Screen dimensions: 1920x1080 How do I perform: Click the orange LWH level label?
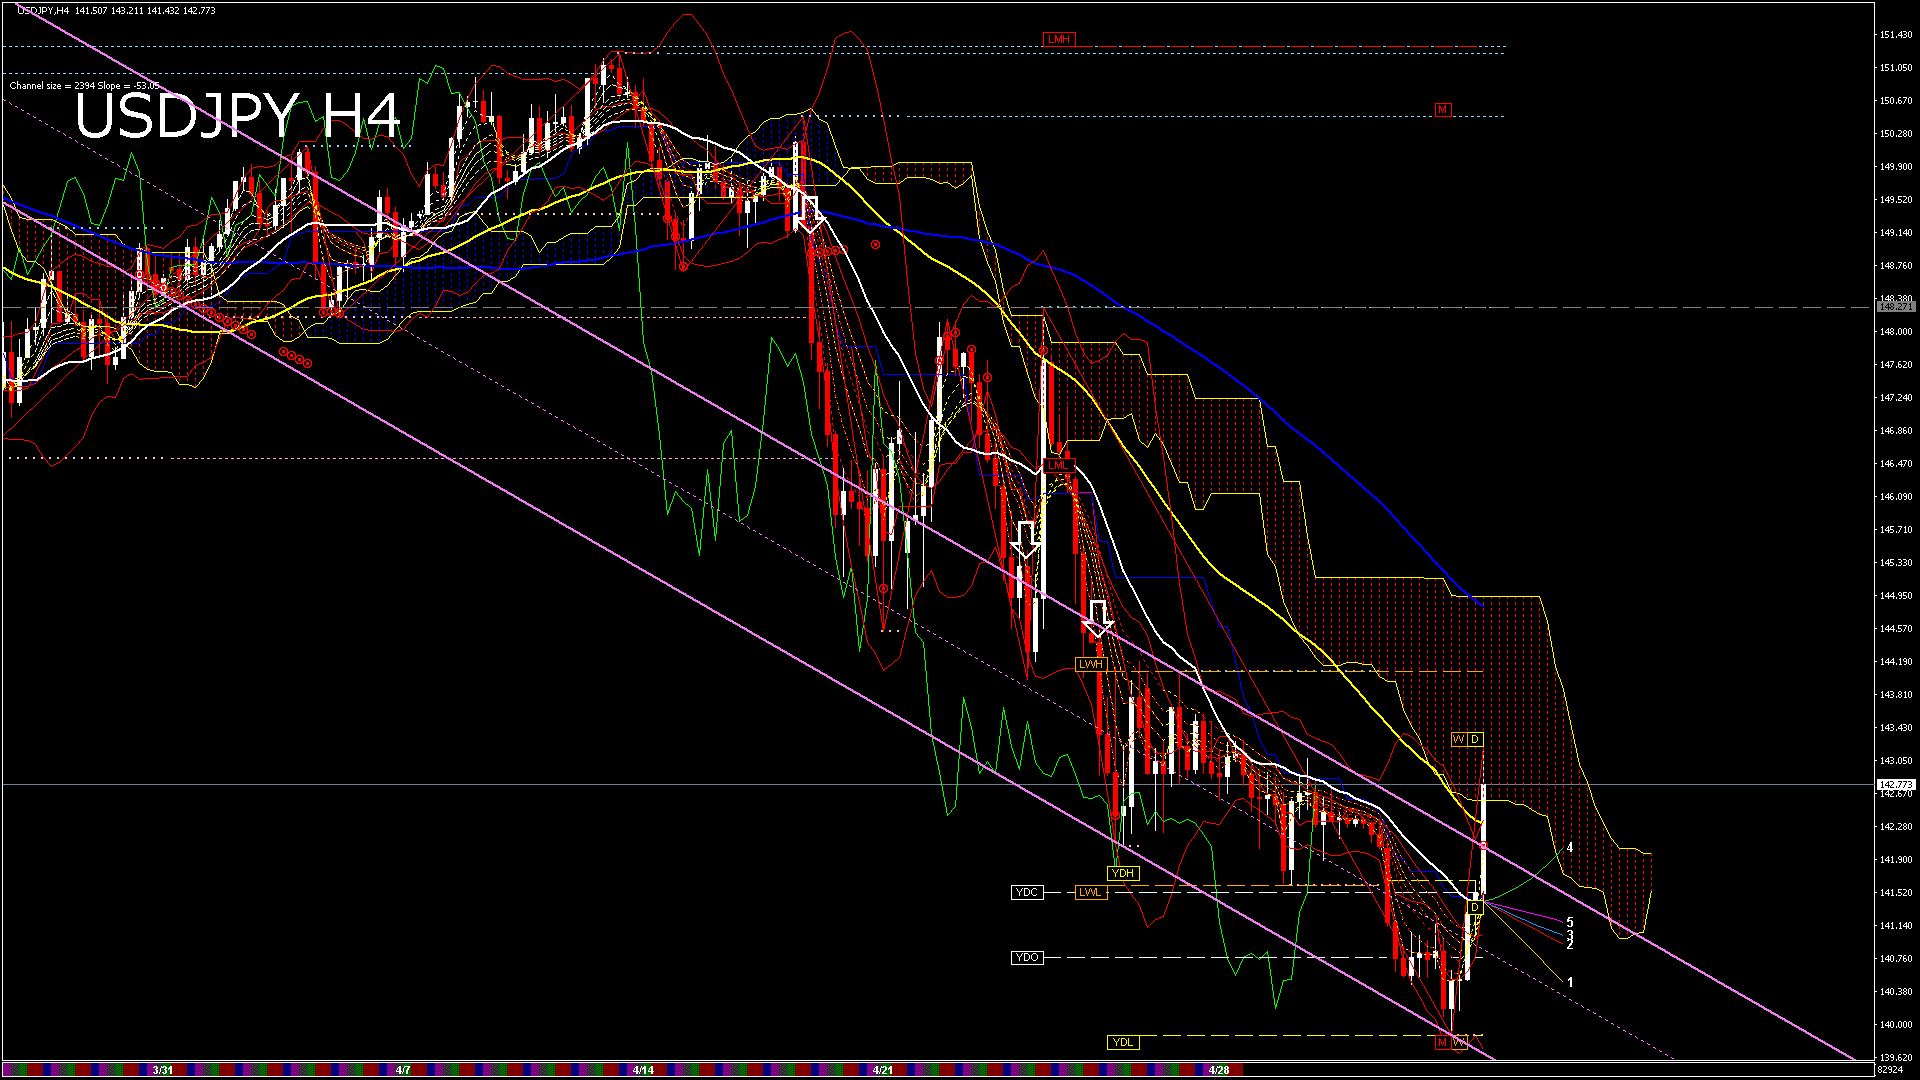click(1090, 665)
